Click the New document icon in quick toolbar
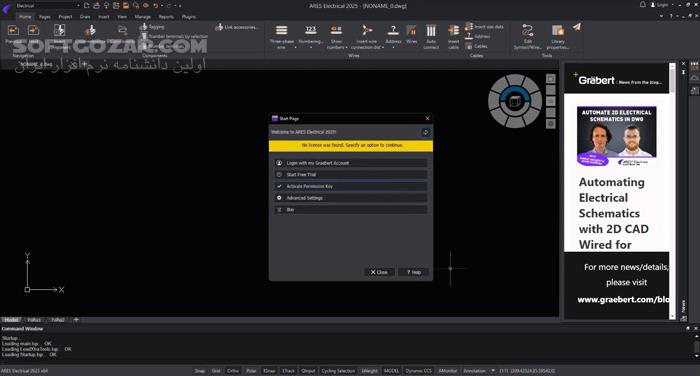Image resolution: width=700 pixels, height=376 pixels. (87, 5)
